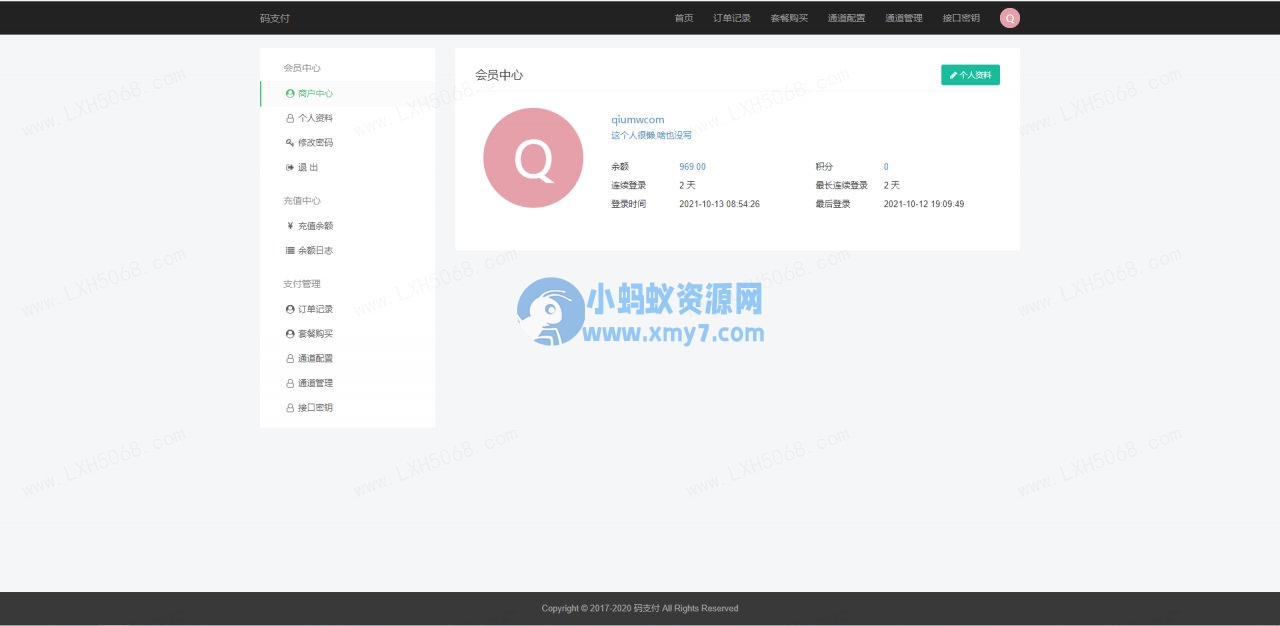Open 余额日志 via its list icon
This screenshot has width=1280, height=626.
[x=289, y=250]
